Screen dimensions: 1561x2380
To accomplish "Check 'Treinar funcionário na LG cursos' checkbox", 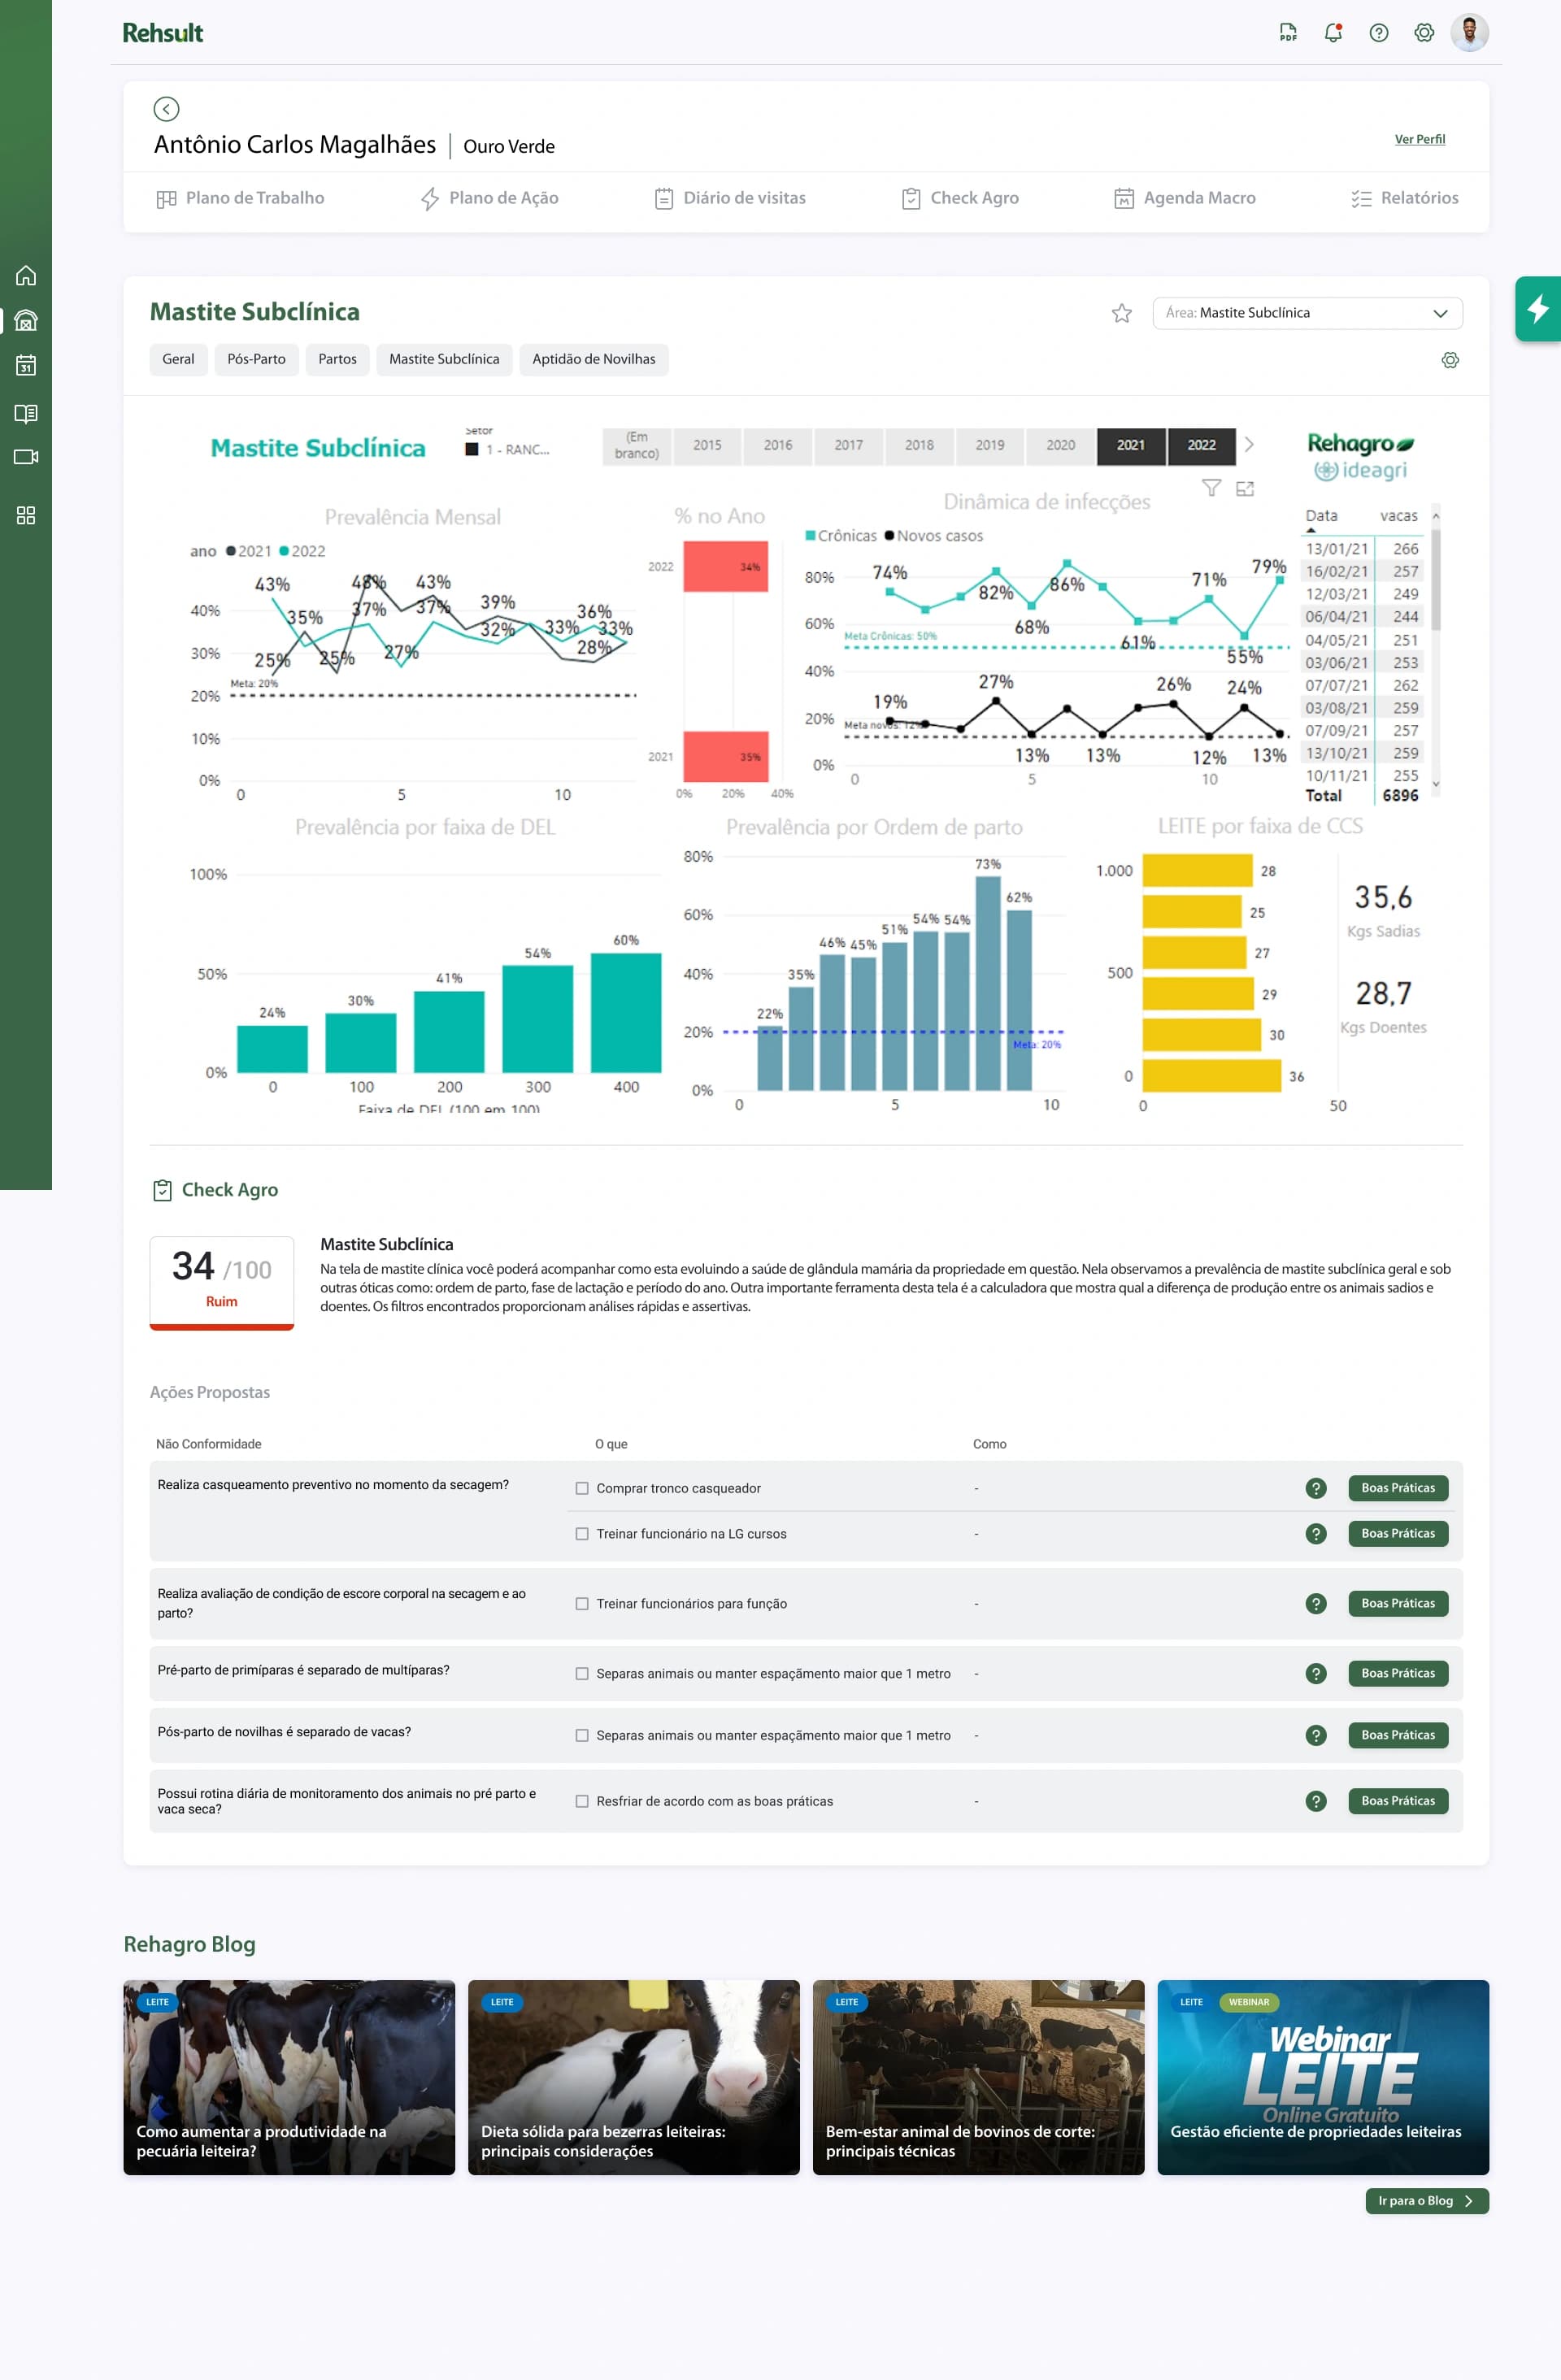I will 582,1533.
